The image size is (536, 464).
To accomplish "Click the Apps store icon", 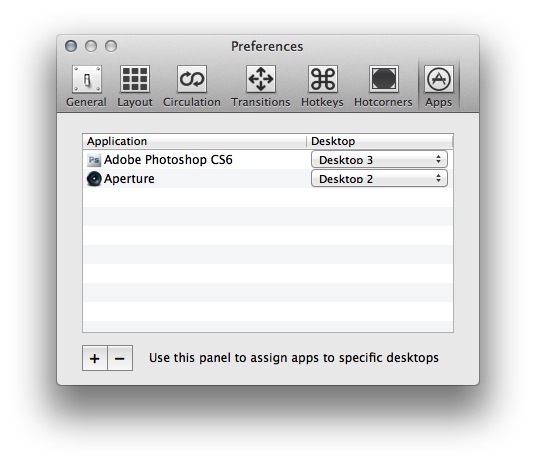I will tap(439, 79).
